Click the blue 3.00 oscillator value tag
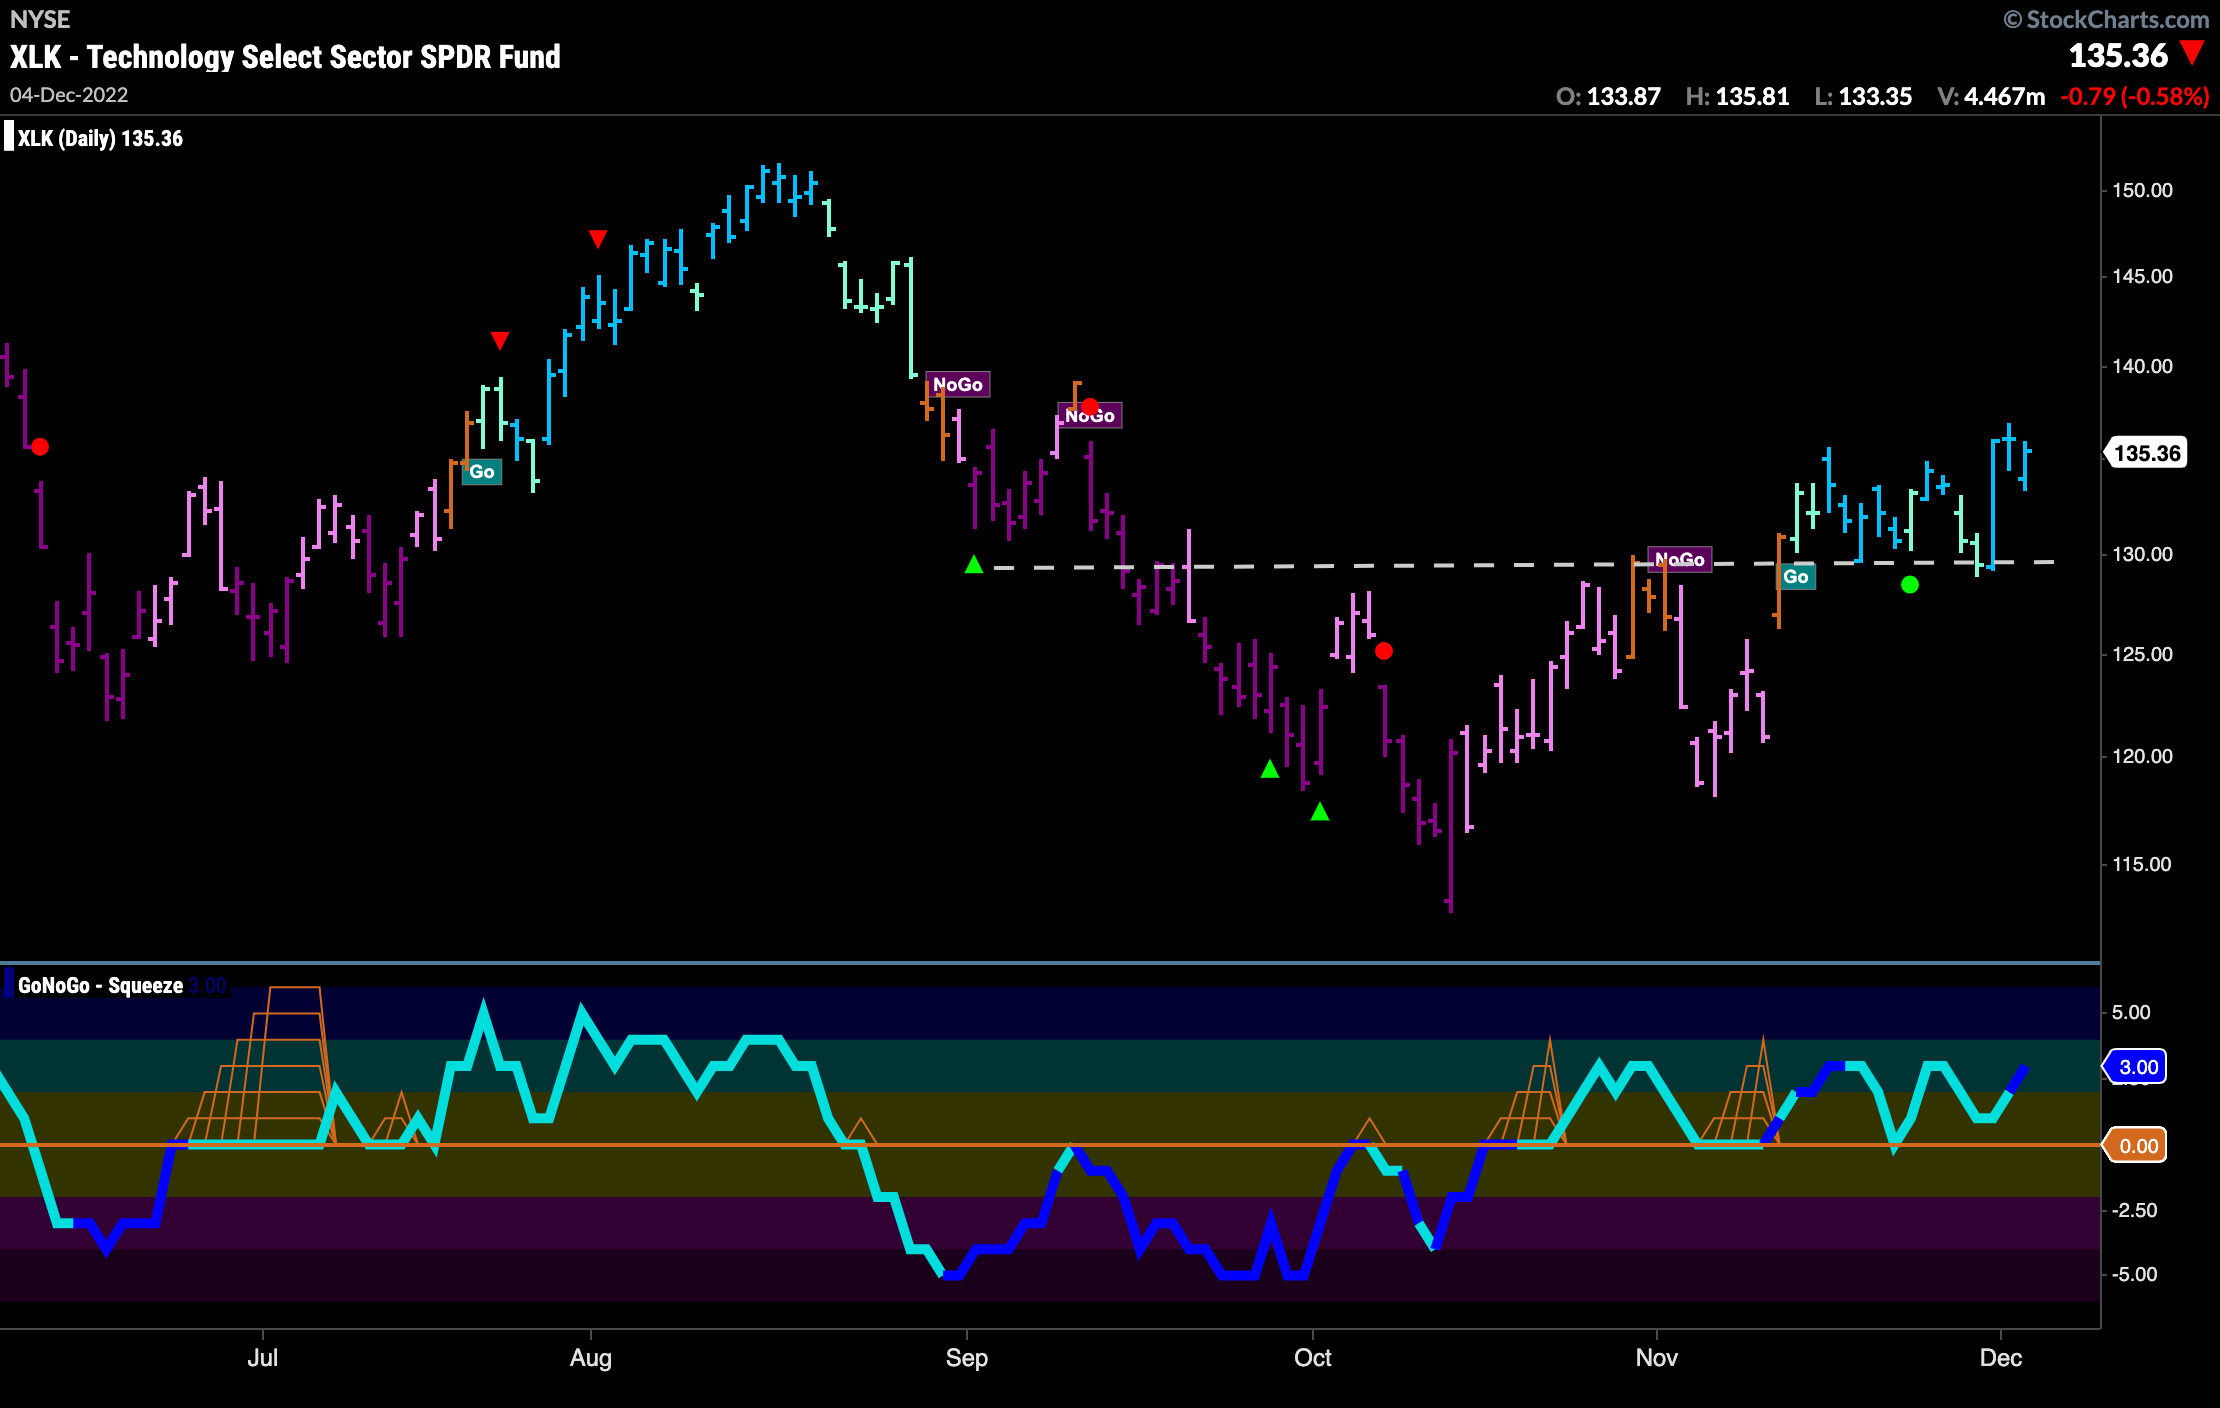 (2137, 1067)
